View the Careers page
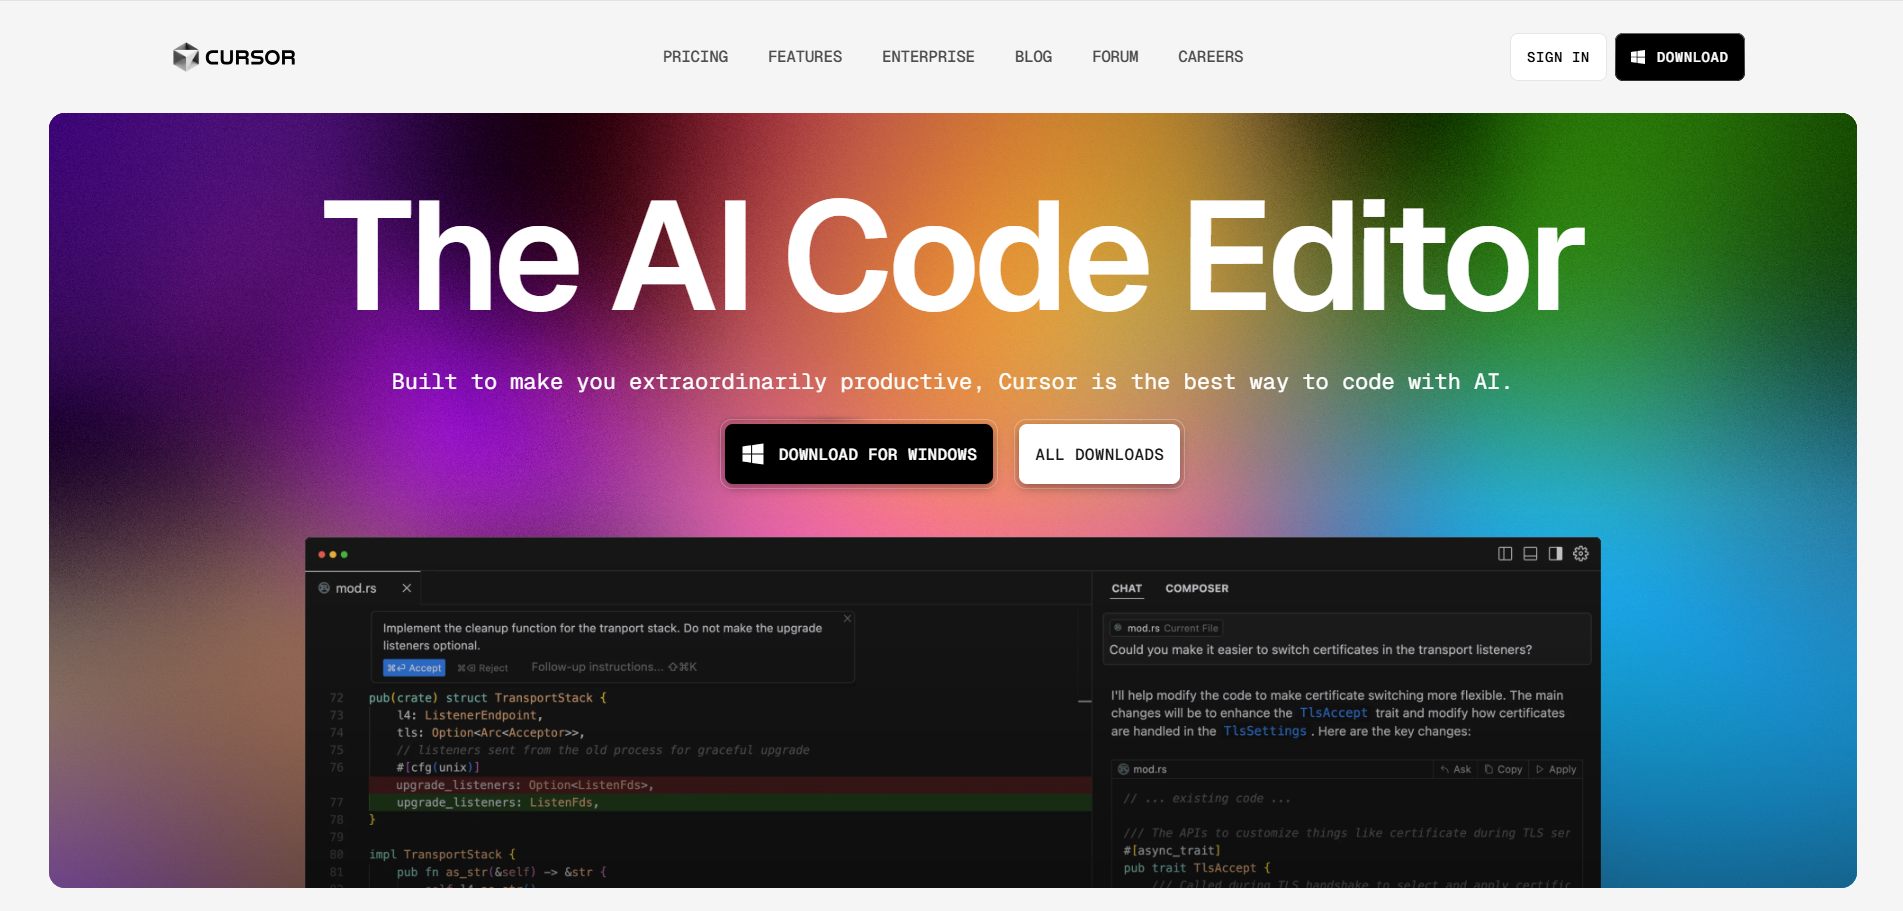 pos(1210,57)
